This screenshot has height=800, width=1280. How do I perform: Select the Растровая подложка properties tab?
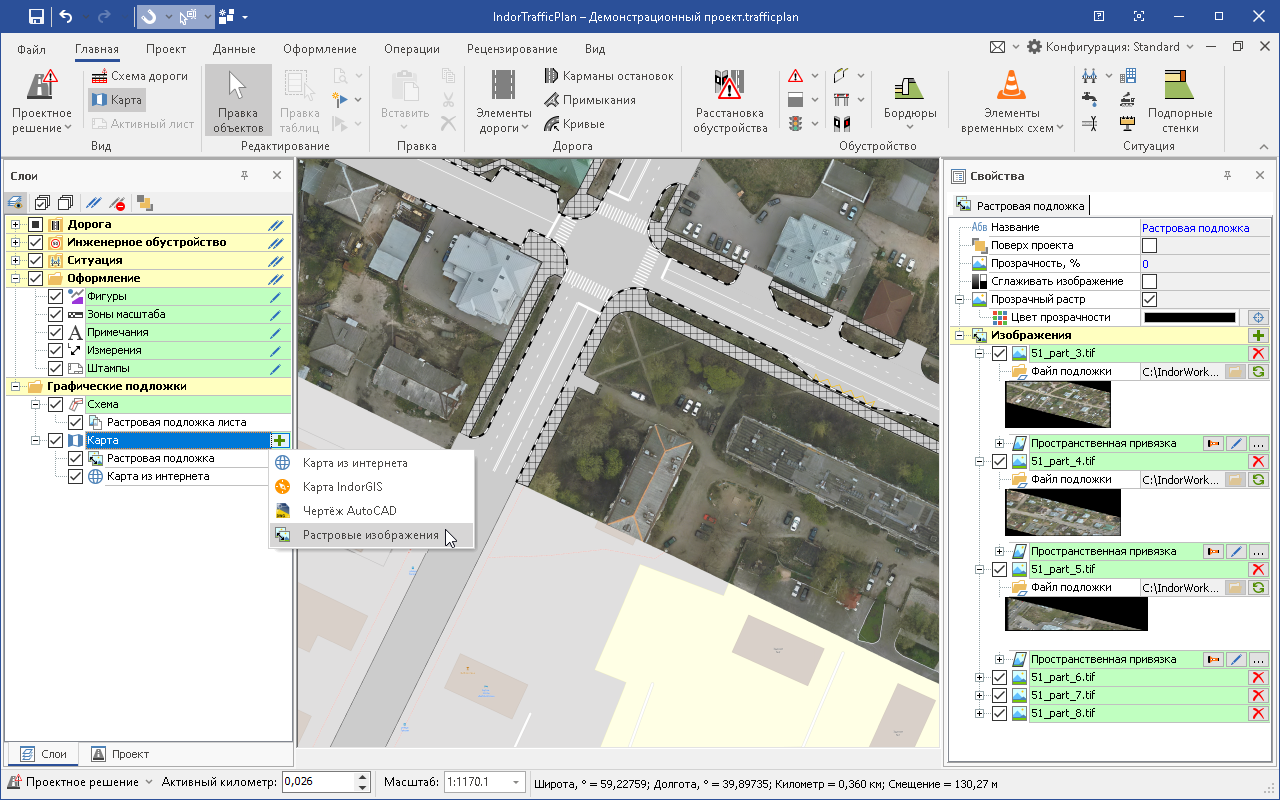pos(1021,206)
